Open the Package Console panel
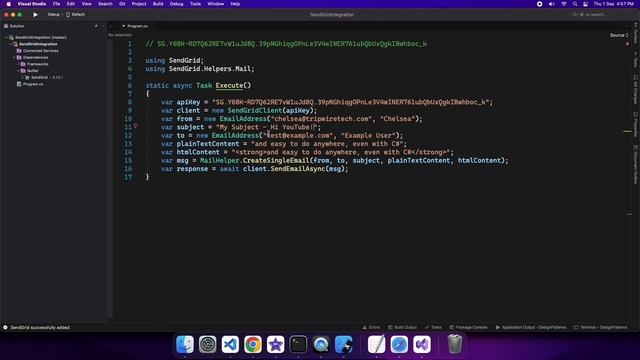This screenshot has height=360, width=640. click(x=468, y=327)
